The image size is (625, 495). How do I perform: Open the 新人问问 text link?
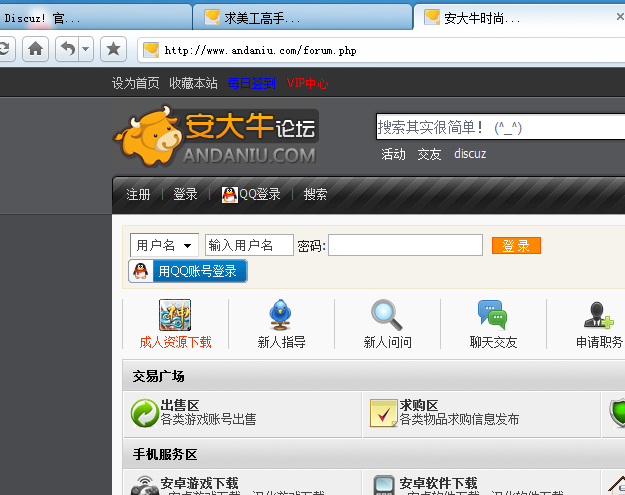(x=387, y=342)
